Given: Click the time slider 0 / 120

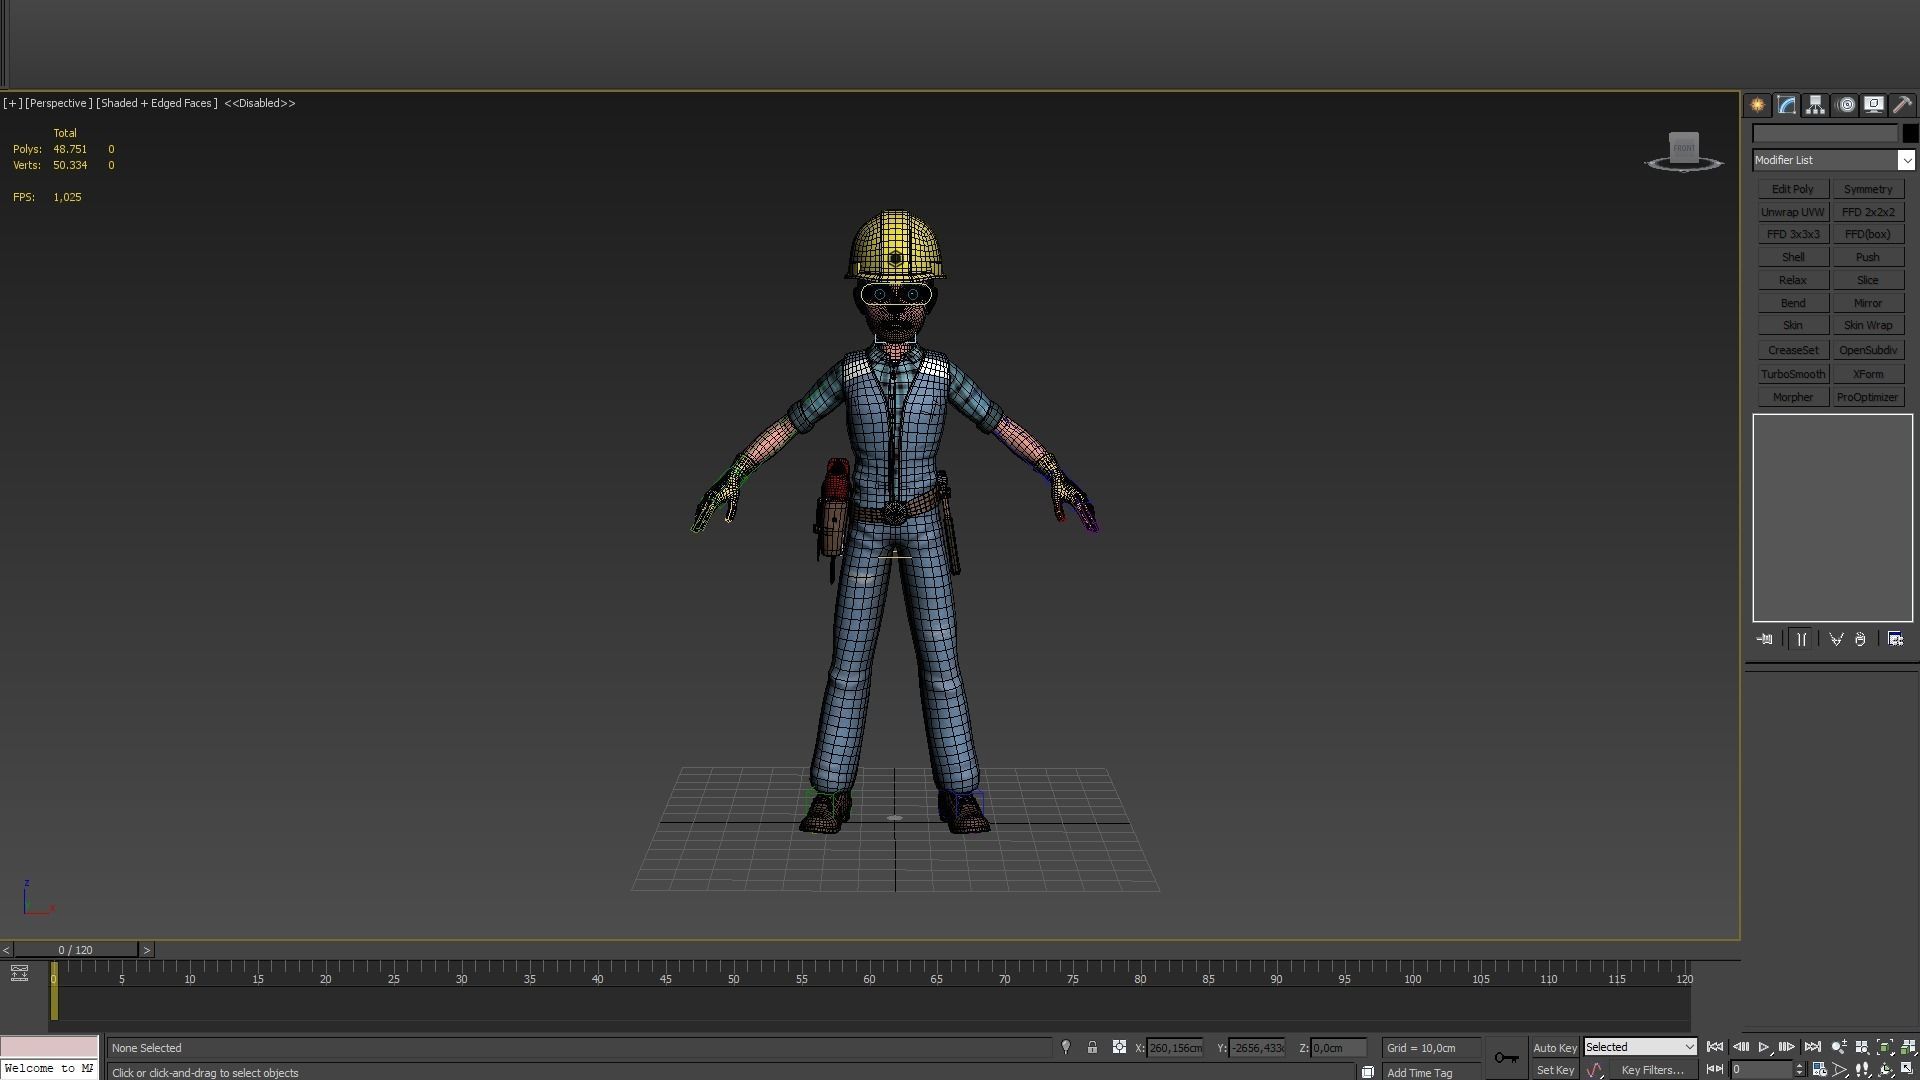Looking at the screenshot, I should coord(76,950).
